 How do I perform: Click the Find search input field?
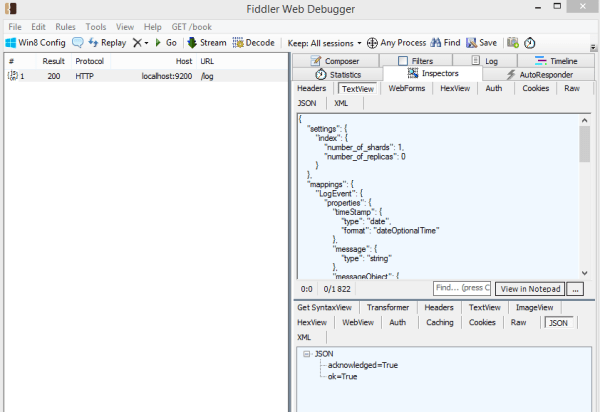click(x=461, y=288)
